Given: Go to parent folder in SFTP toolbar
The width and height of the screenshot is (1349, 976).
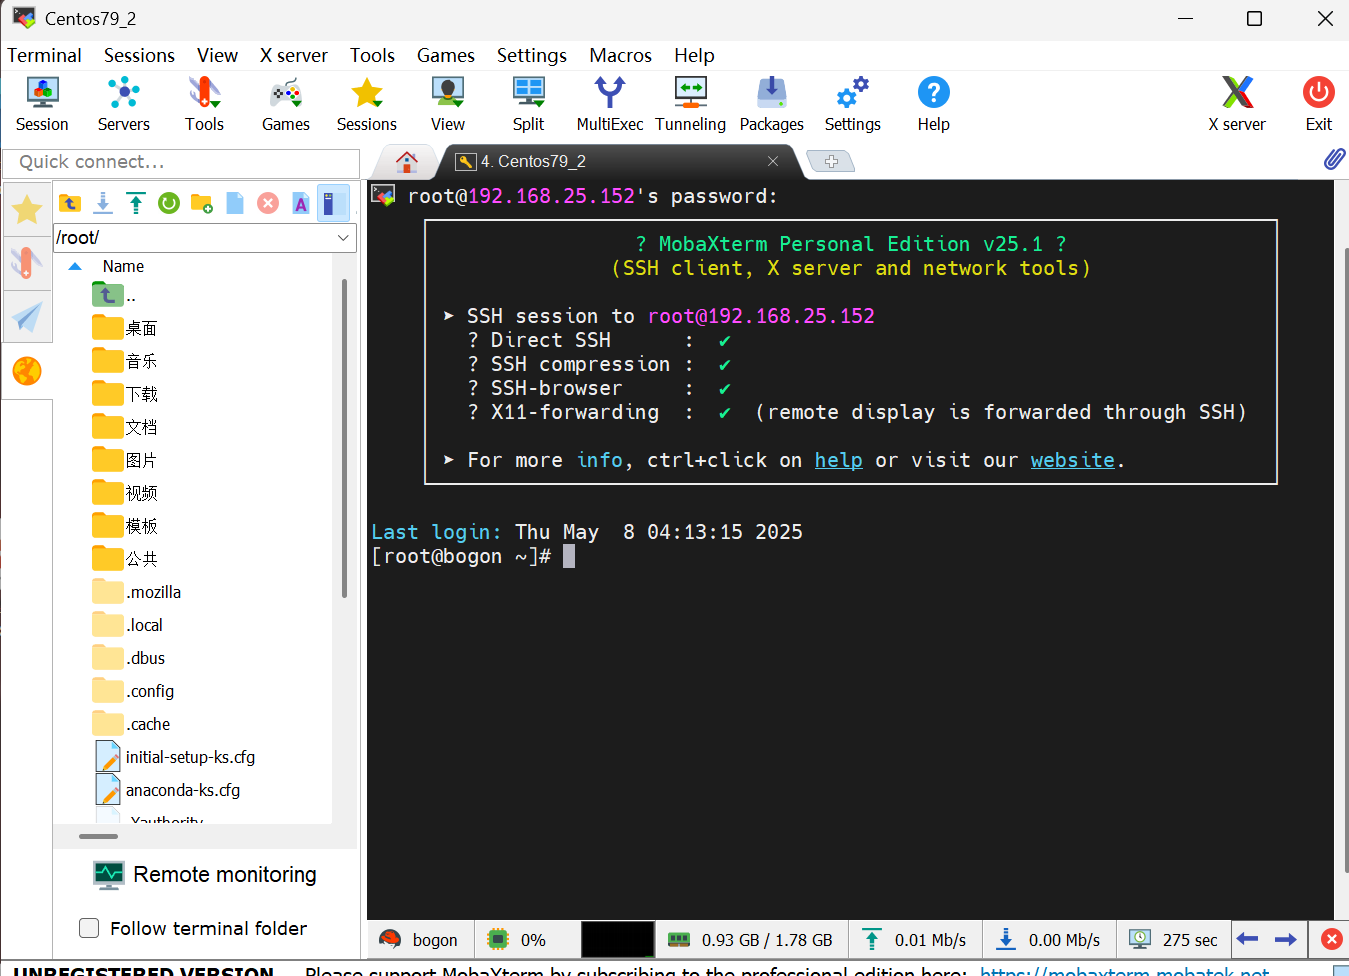Looking at the screenshot, I should click(70, 203).
